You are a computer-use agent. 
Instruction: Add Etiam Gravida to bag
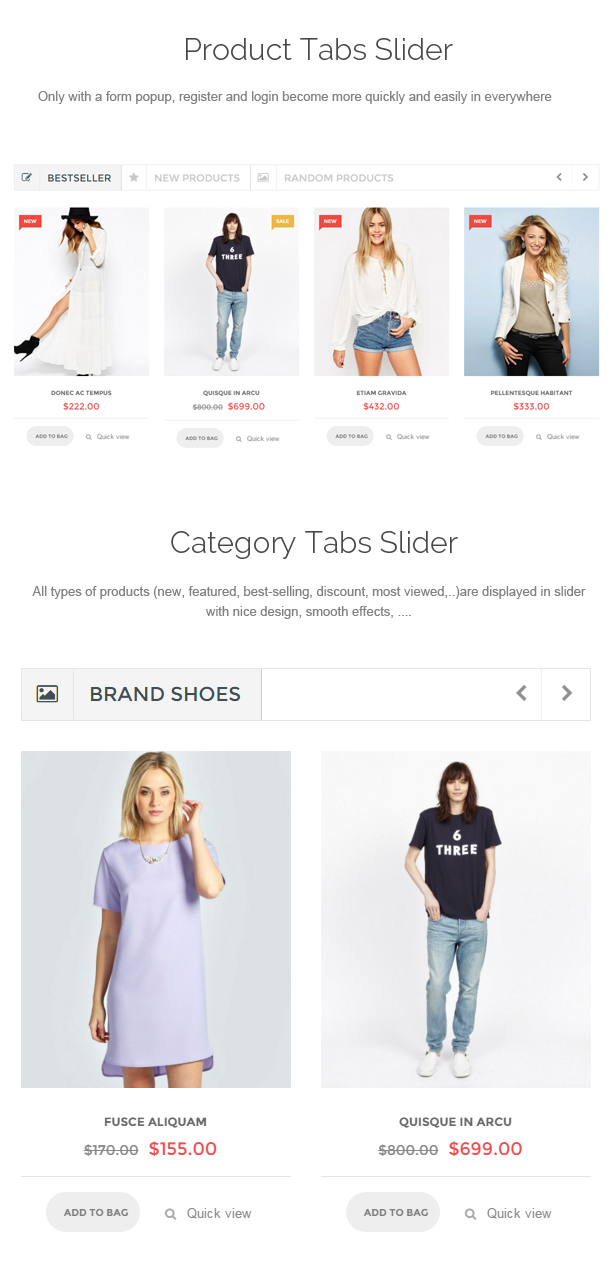click(x=350, y=436)
